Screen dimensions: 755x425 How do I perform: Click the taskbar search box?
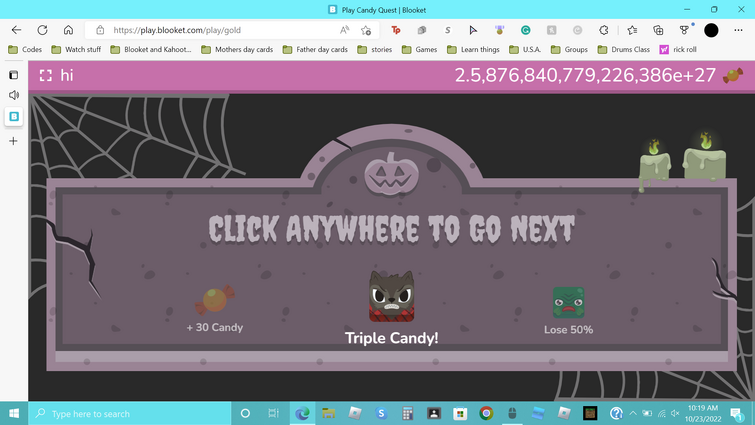pyautogui.click(x=130, y=413)
